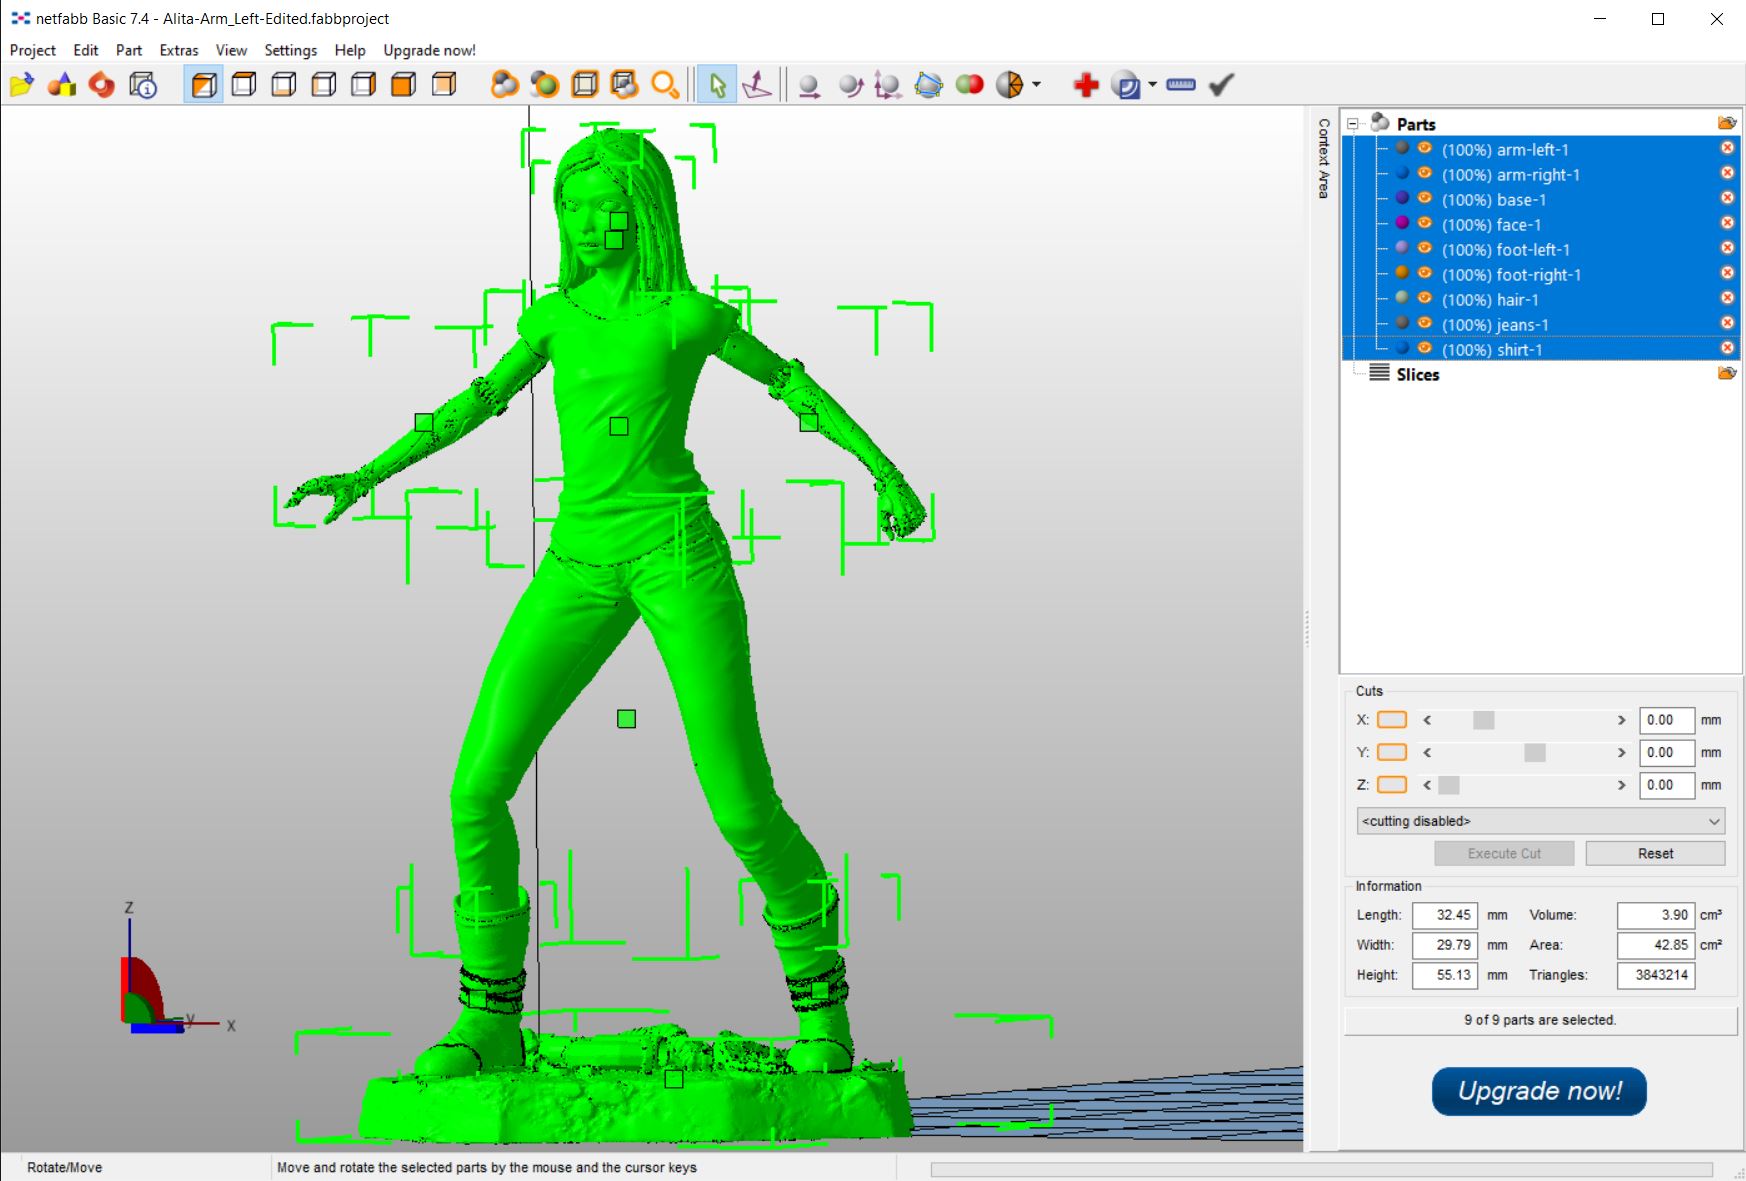Image resolution: width=1746 pixels, height=1181 pixels.
Task: Click the move part icon
Action: [810, 85]
